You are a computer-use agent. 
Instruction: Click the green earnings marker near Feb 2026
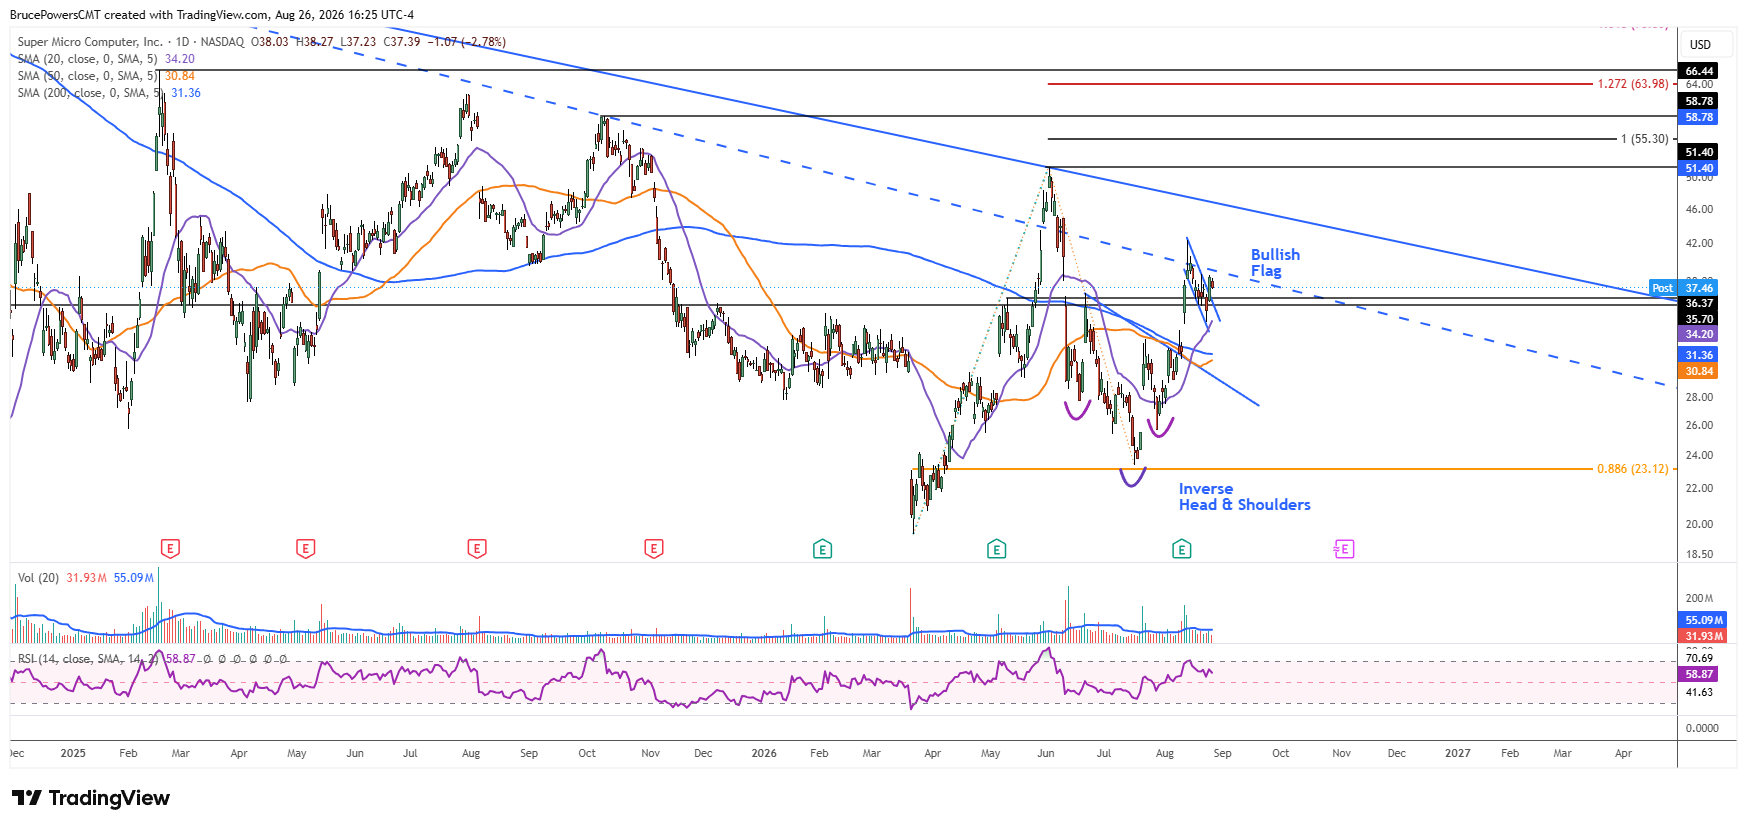pos(823,549)
